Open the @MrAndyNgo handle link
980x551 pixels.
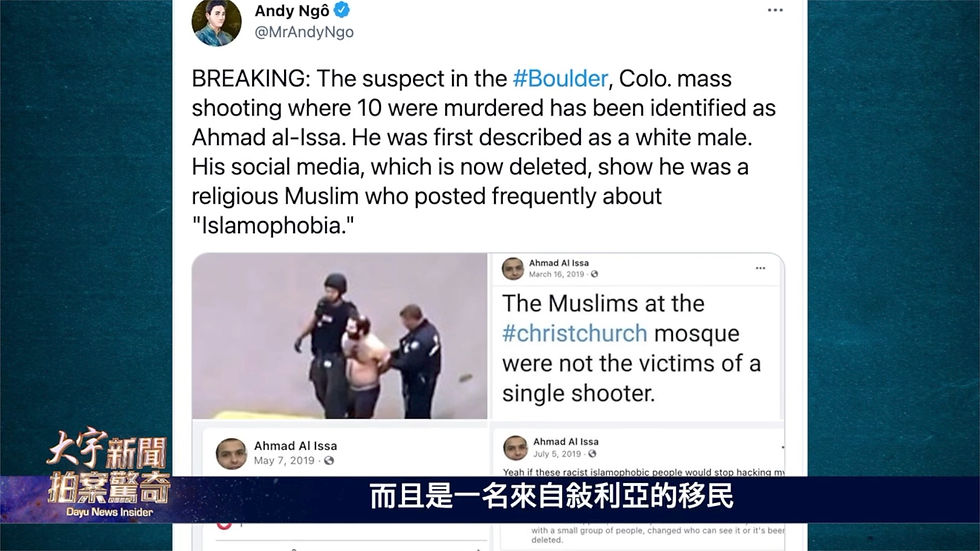point(304,32)
